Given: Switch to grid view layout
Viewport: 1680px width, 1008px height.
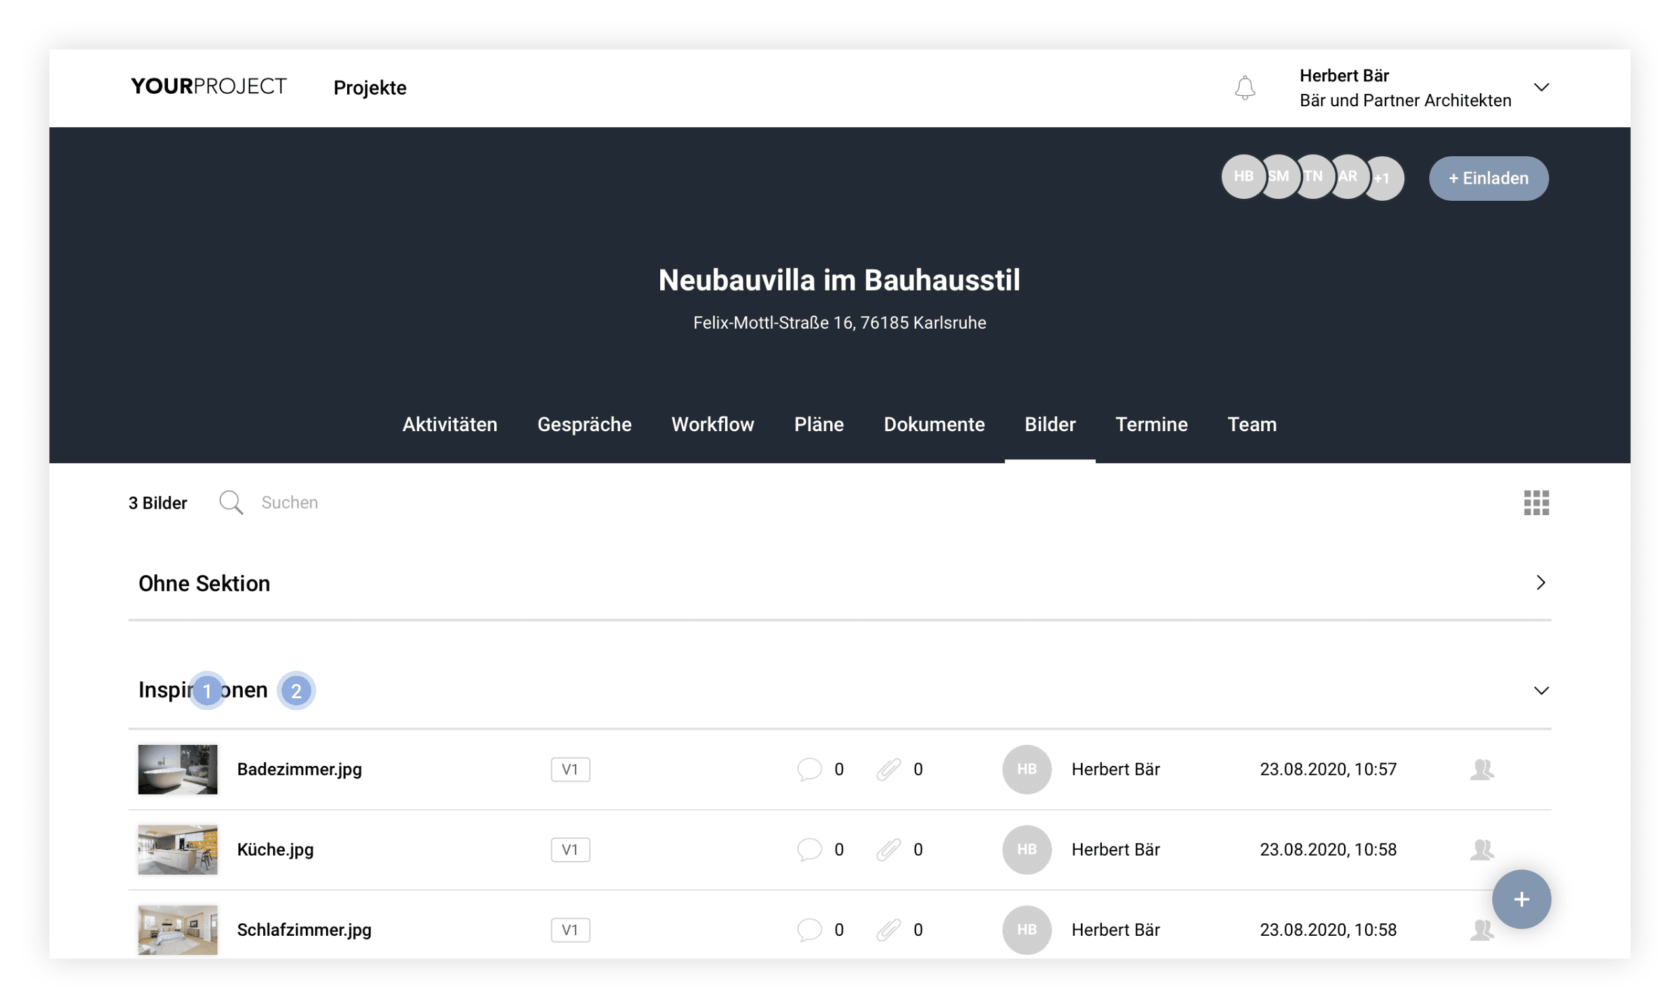Looking at the screenshot, I should pos(1536,503).
